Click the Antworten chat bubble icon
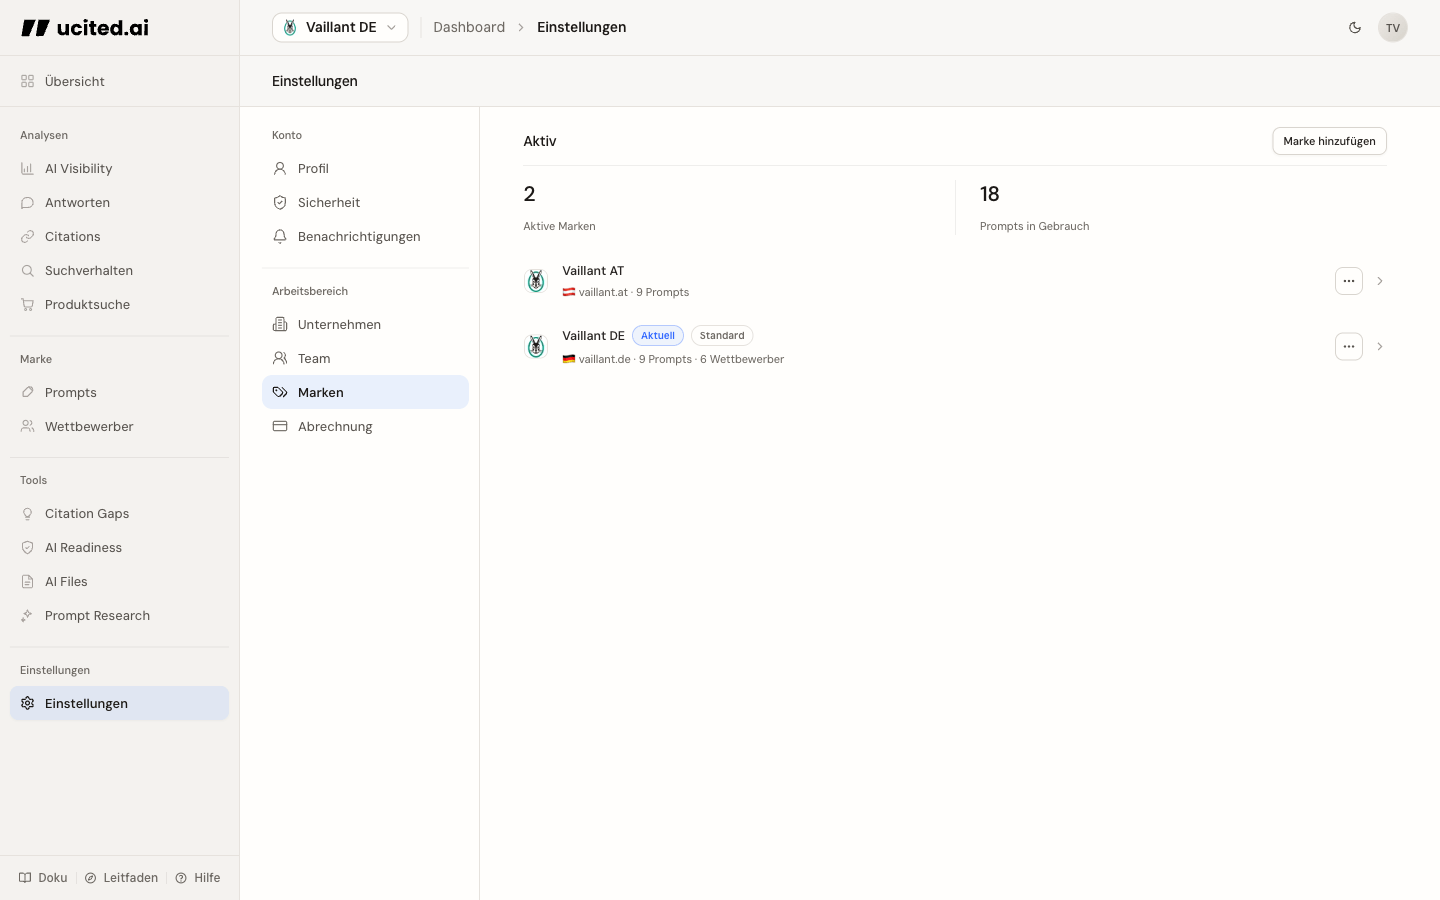Viewport: 1440px width, 900px height. (28, 202)
